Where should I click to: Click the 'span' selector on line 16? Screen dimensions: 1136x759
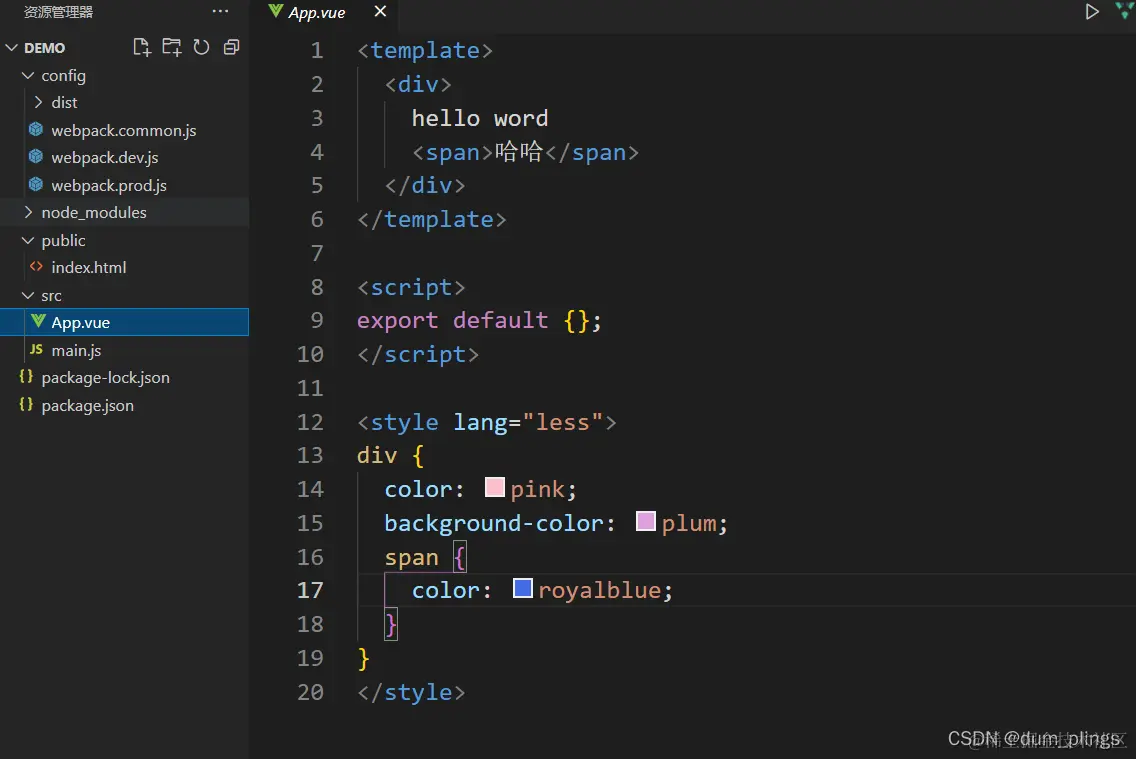(x=411, y=557)
